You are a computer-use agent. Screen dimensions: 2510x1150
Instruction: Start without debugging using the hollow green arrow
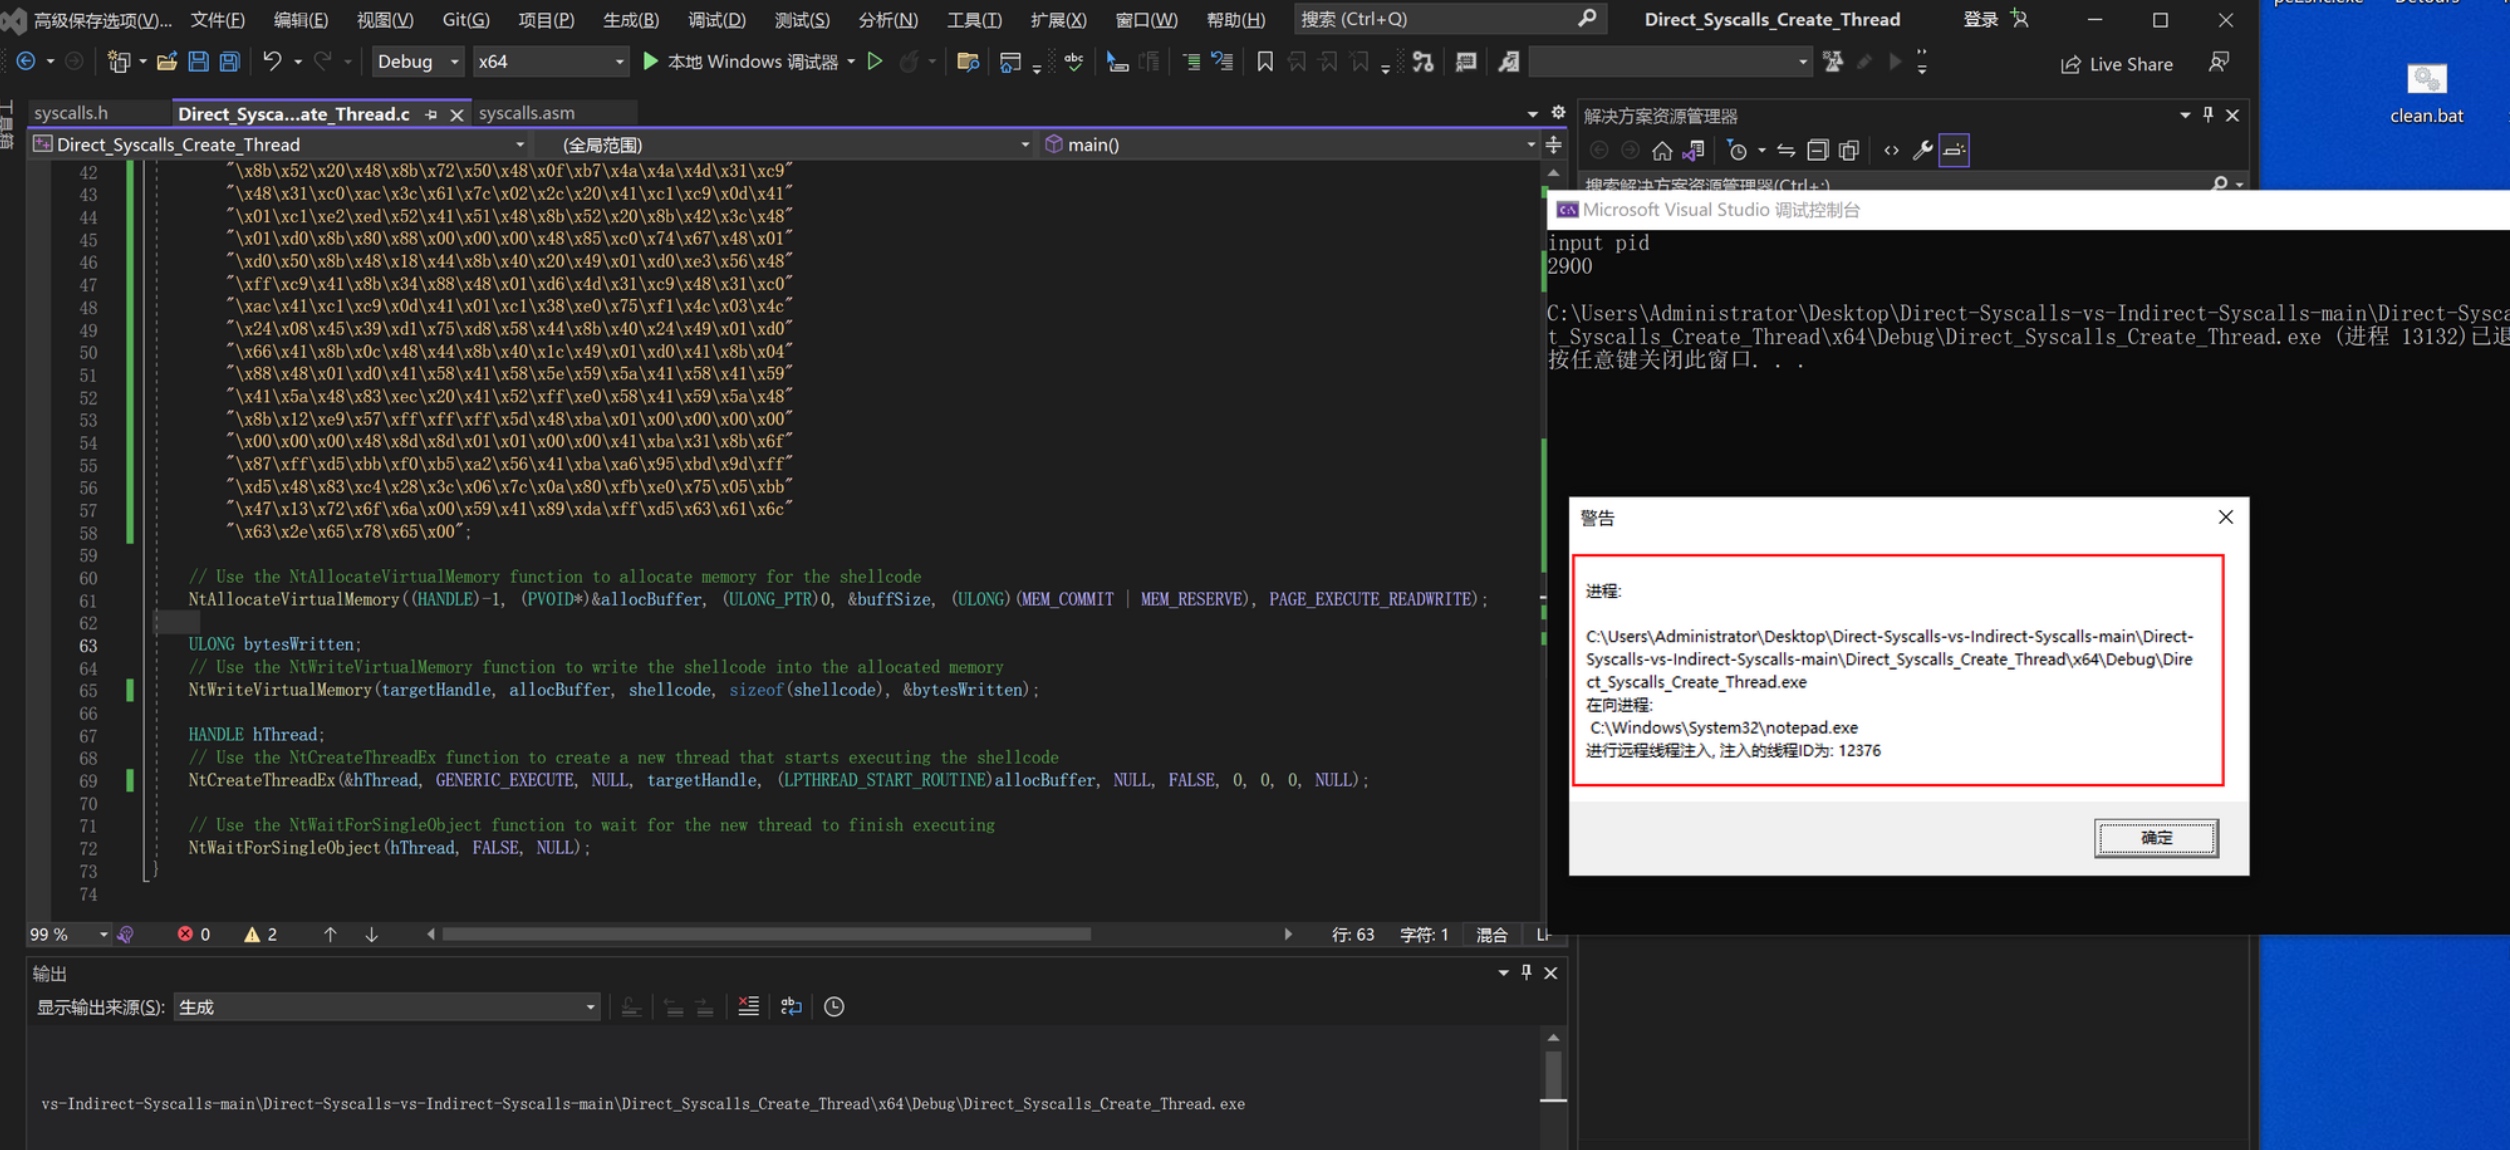pyautogui.click(x=875, y=62)
